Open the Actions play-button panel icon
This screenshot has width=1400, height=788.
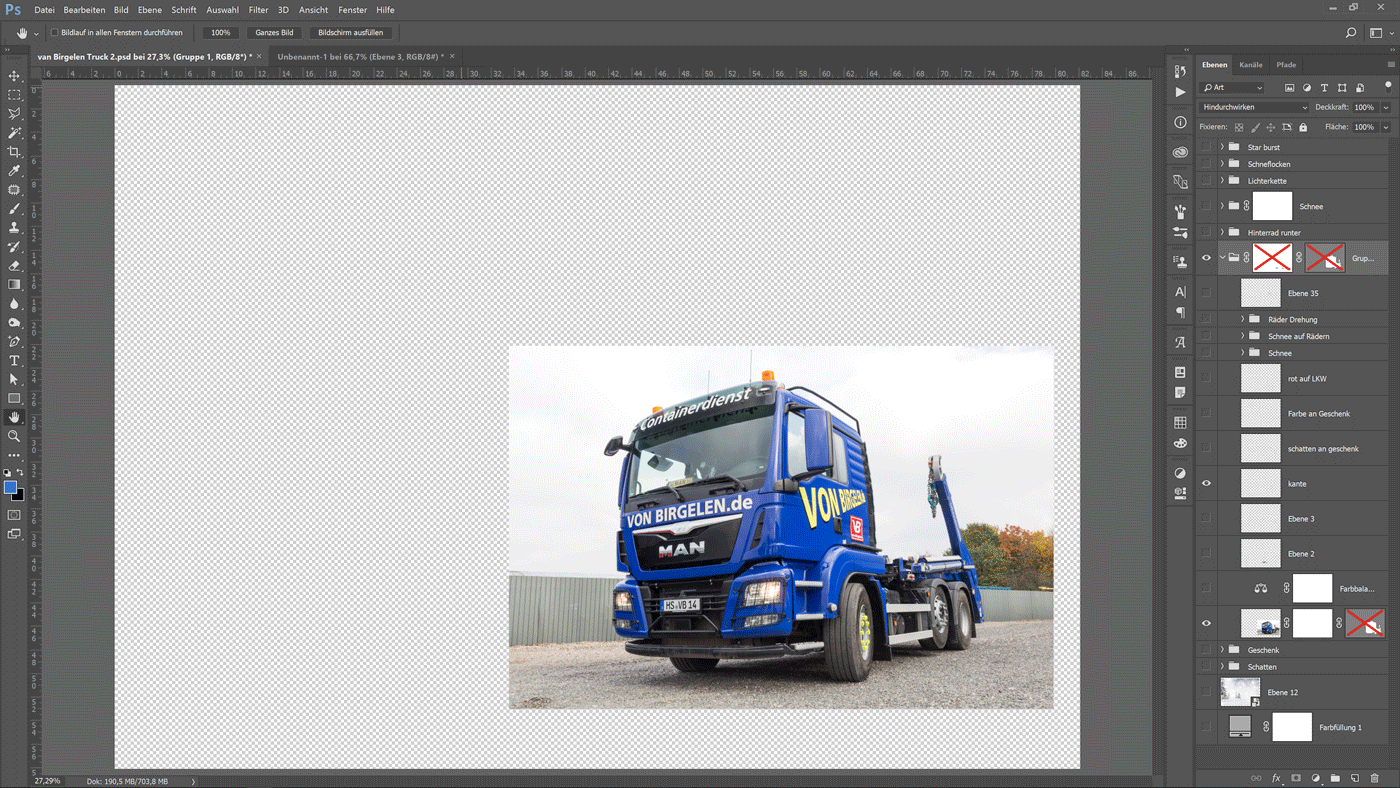(x=1180, y=92)
